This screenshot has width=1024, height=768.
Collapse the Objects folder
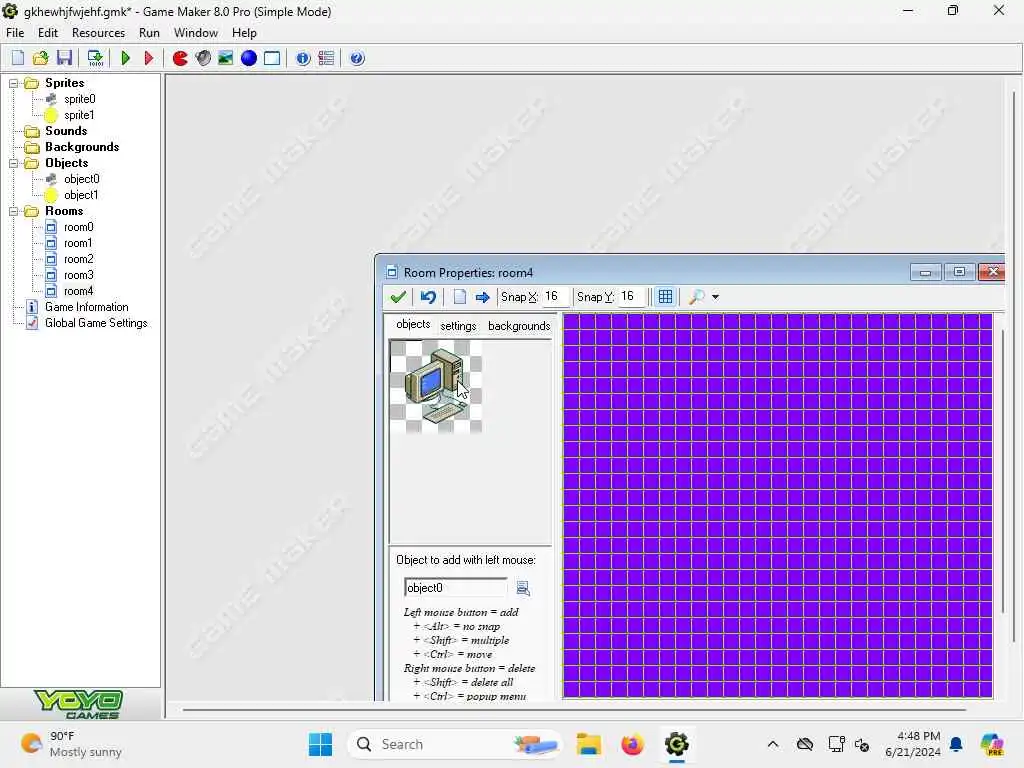(13, 163)
